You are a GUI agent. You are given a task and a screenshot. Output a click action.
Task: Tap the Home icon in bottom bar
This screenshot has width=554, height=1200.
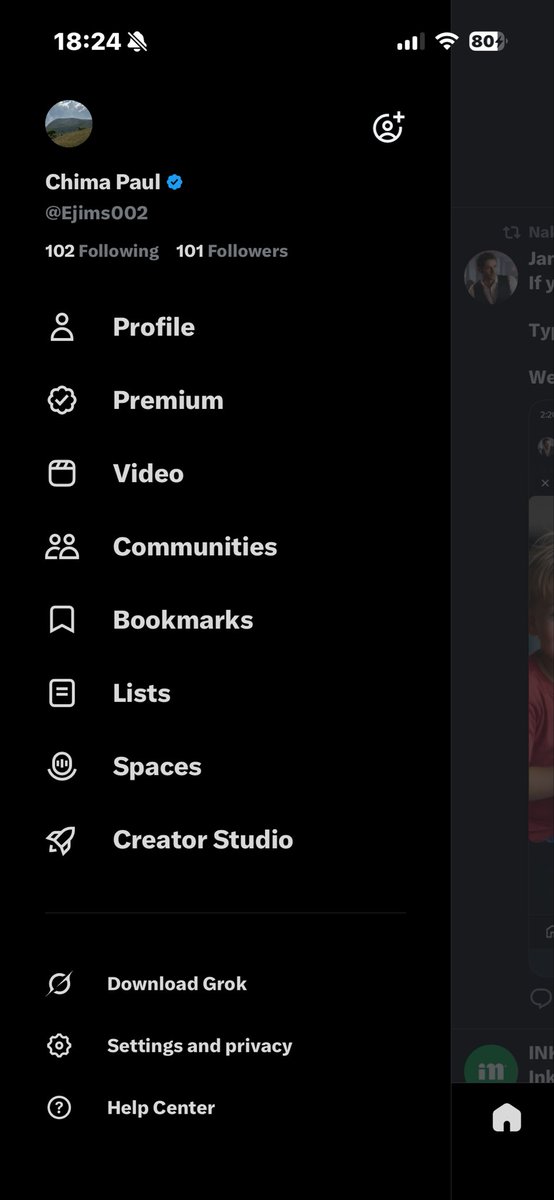[x=507, y=1118]
